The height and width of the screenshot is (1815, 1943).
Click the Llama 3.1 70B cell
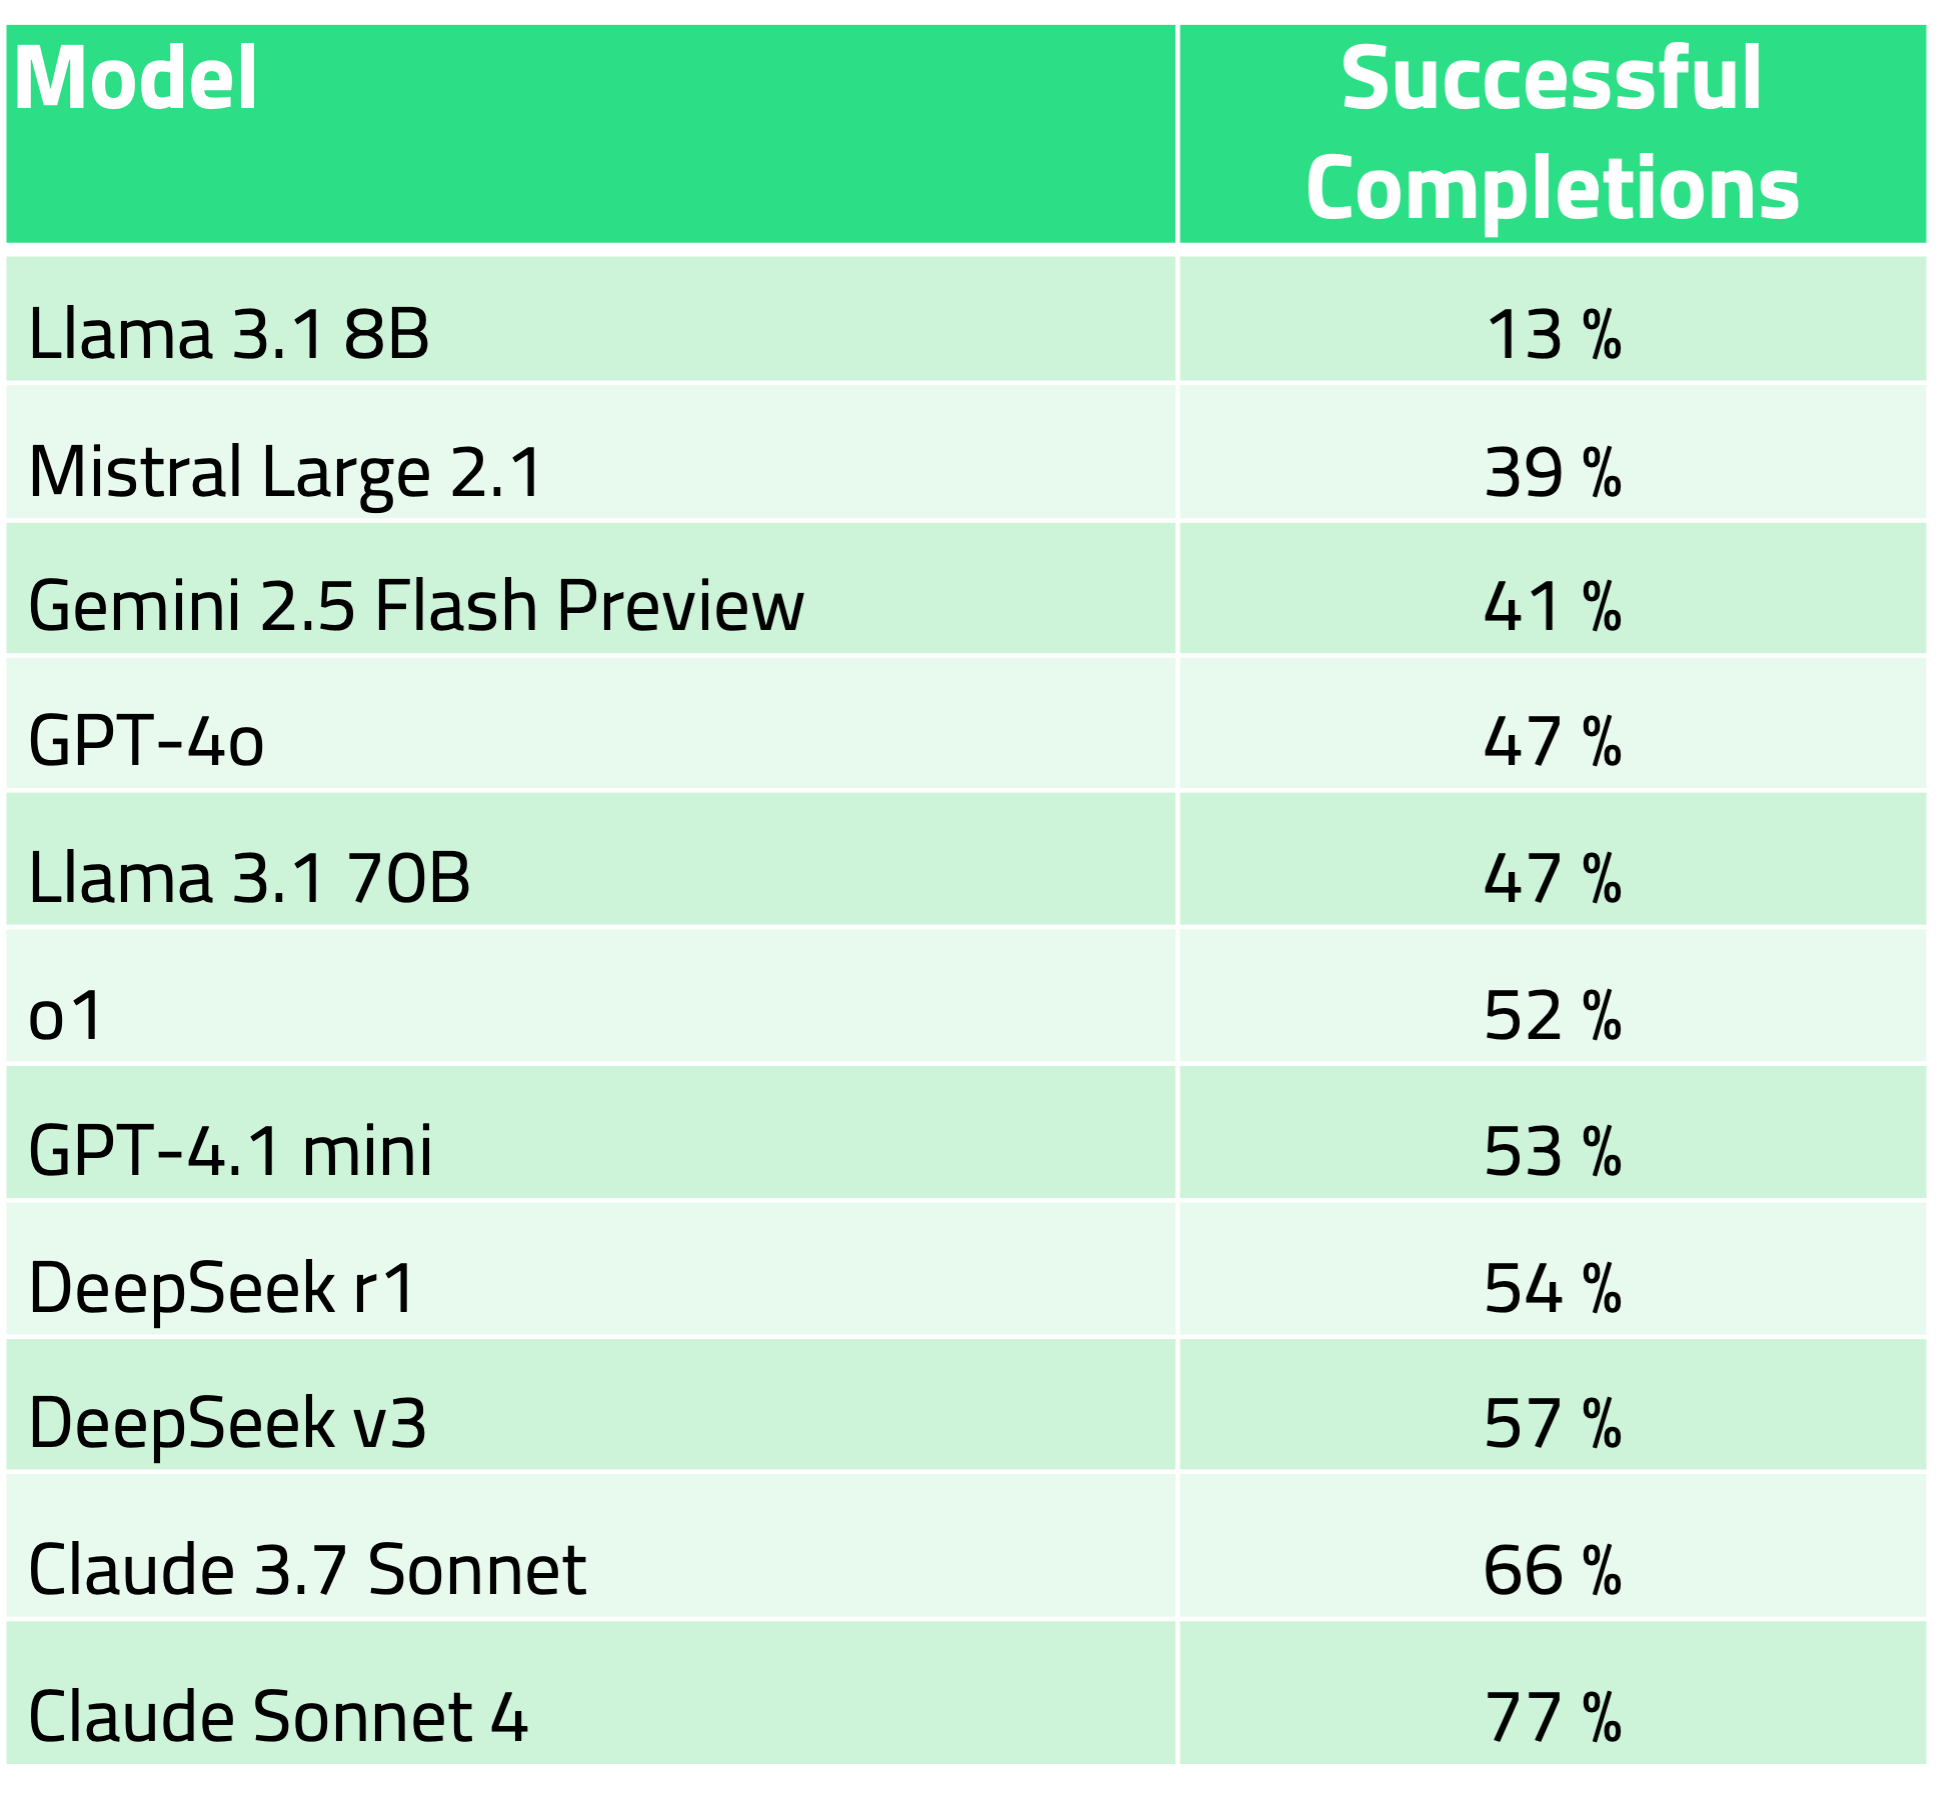tap(249, 878)
